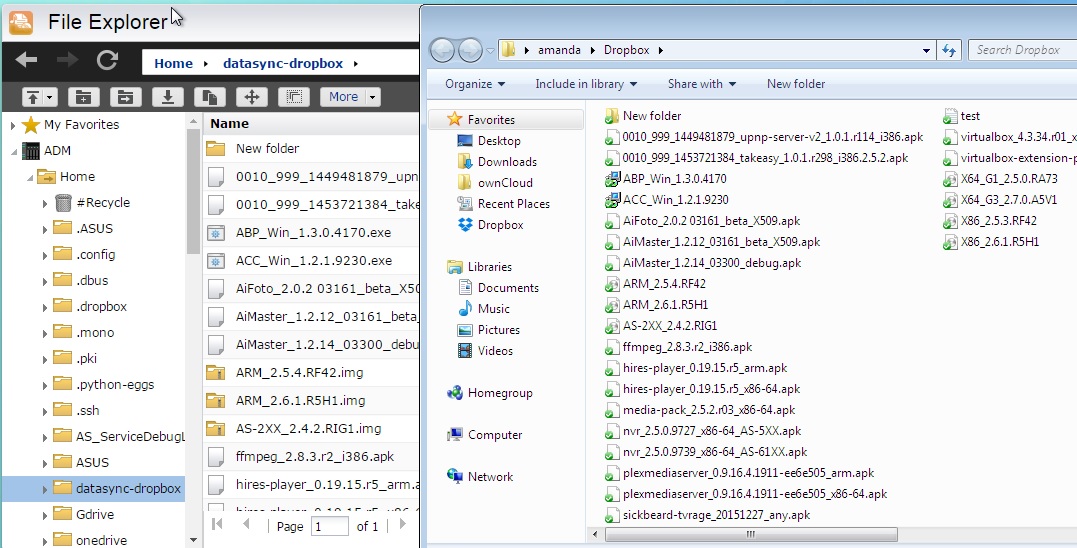Image resolution: width=1077 pixels, height=548 pixels.
Task: Open Include in library menu
Action: (586, 84)
